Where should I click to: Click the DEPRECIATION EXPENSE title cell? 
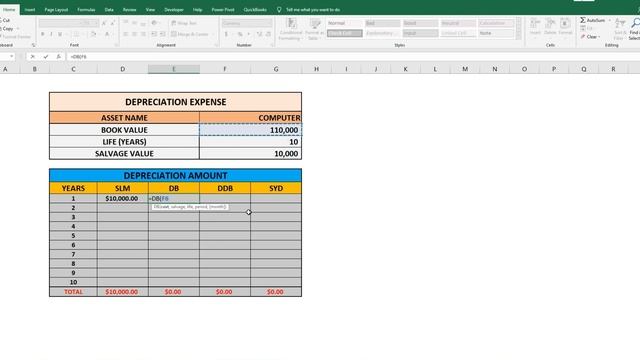tap(176, 102)
